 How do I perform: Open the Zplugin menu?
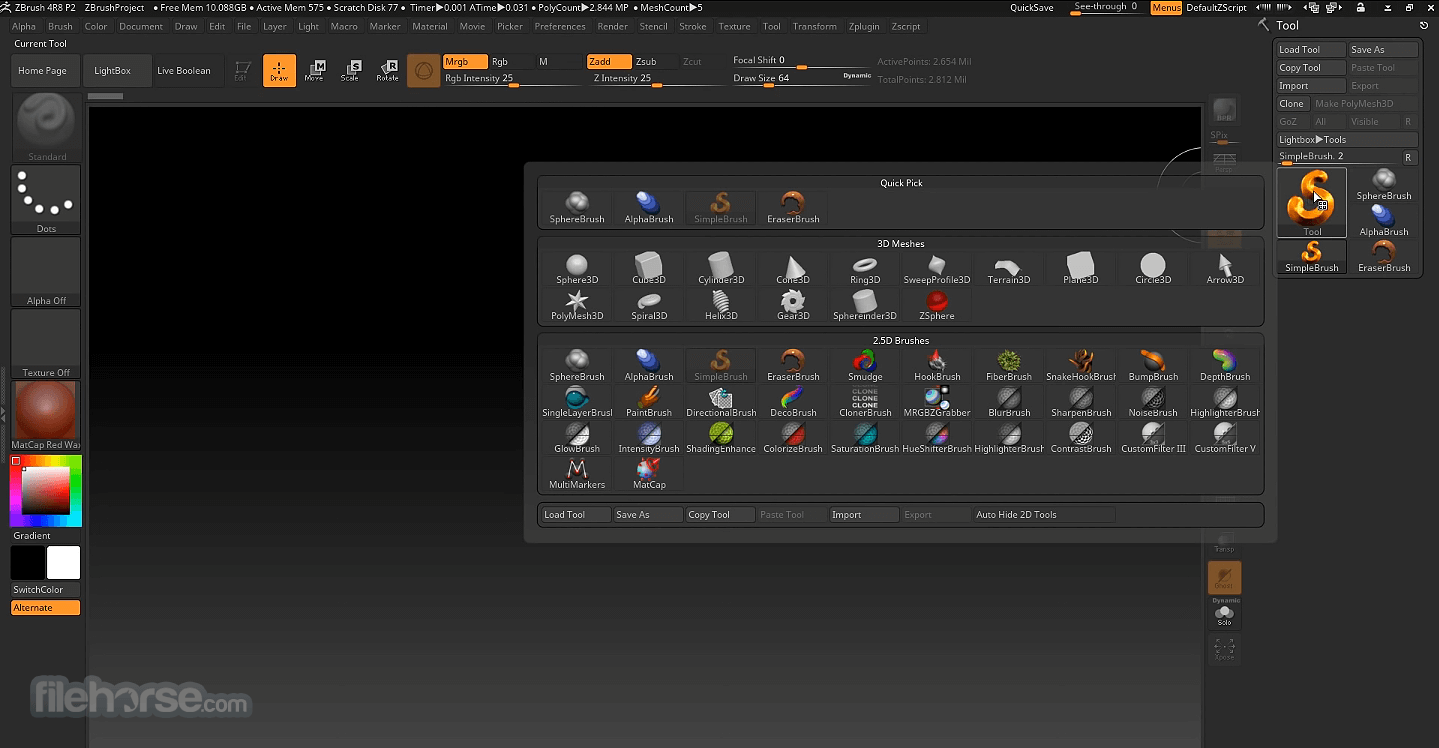[x=864, y=27]
